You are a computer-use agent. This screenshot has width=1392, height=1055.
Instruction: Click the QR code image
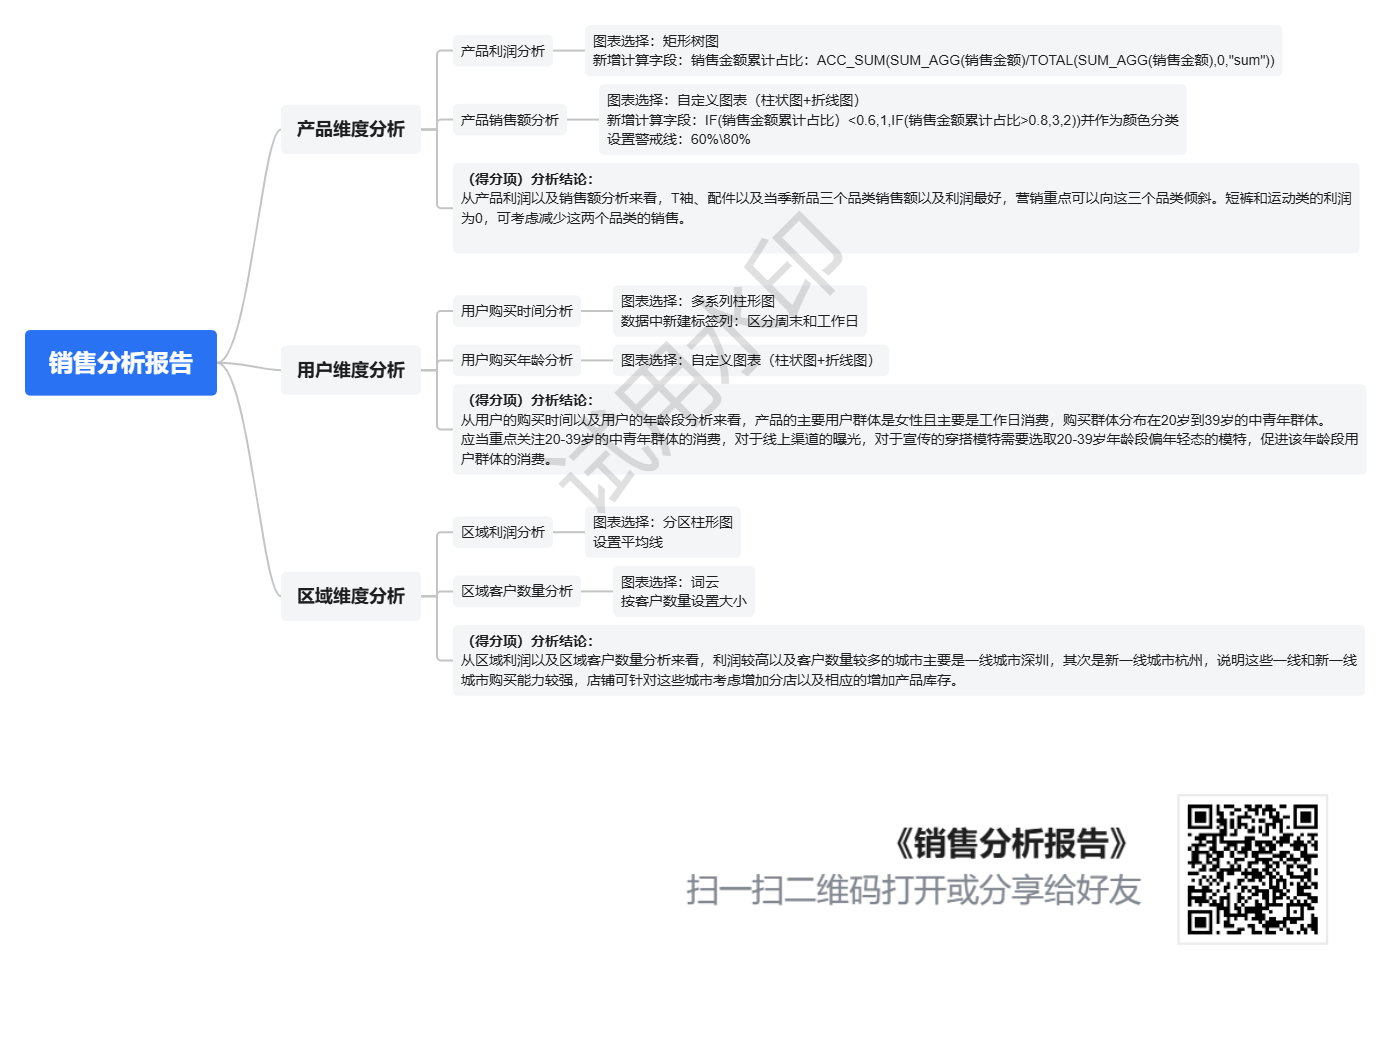[x=1252, y=869]
